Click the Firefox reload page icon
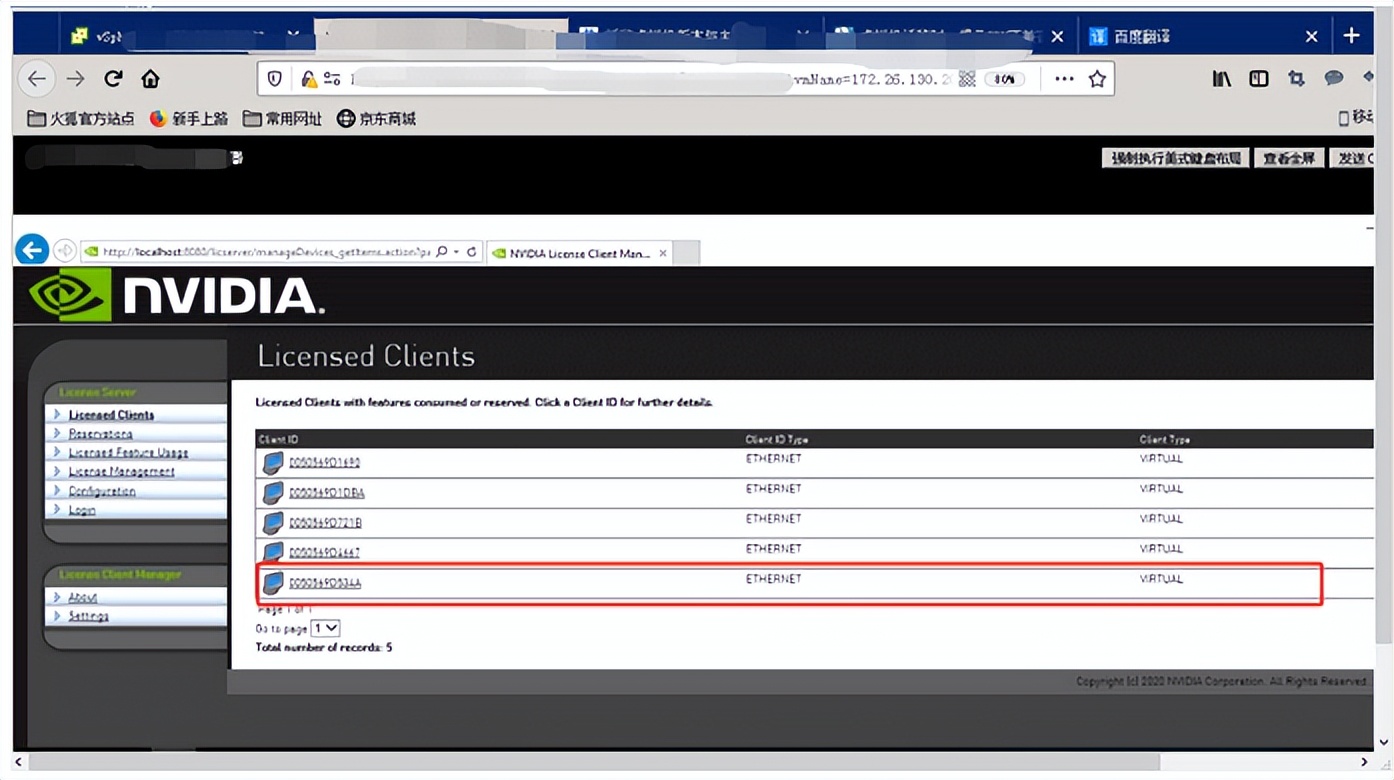Image resolution: width=1394 pixels, height=780 pixels. point(113,79)
